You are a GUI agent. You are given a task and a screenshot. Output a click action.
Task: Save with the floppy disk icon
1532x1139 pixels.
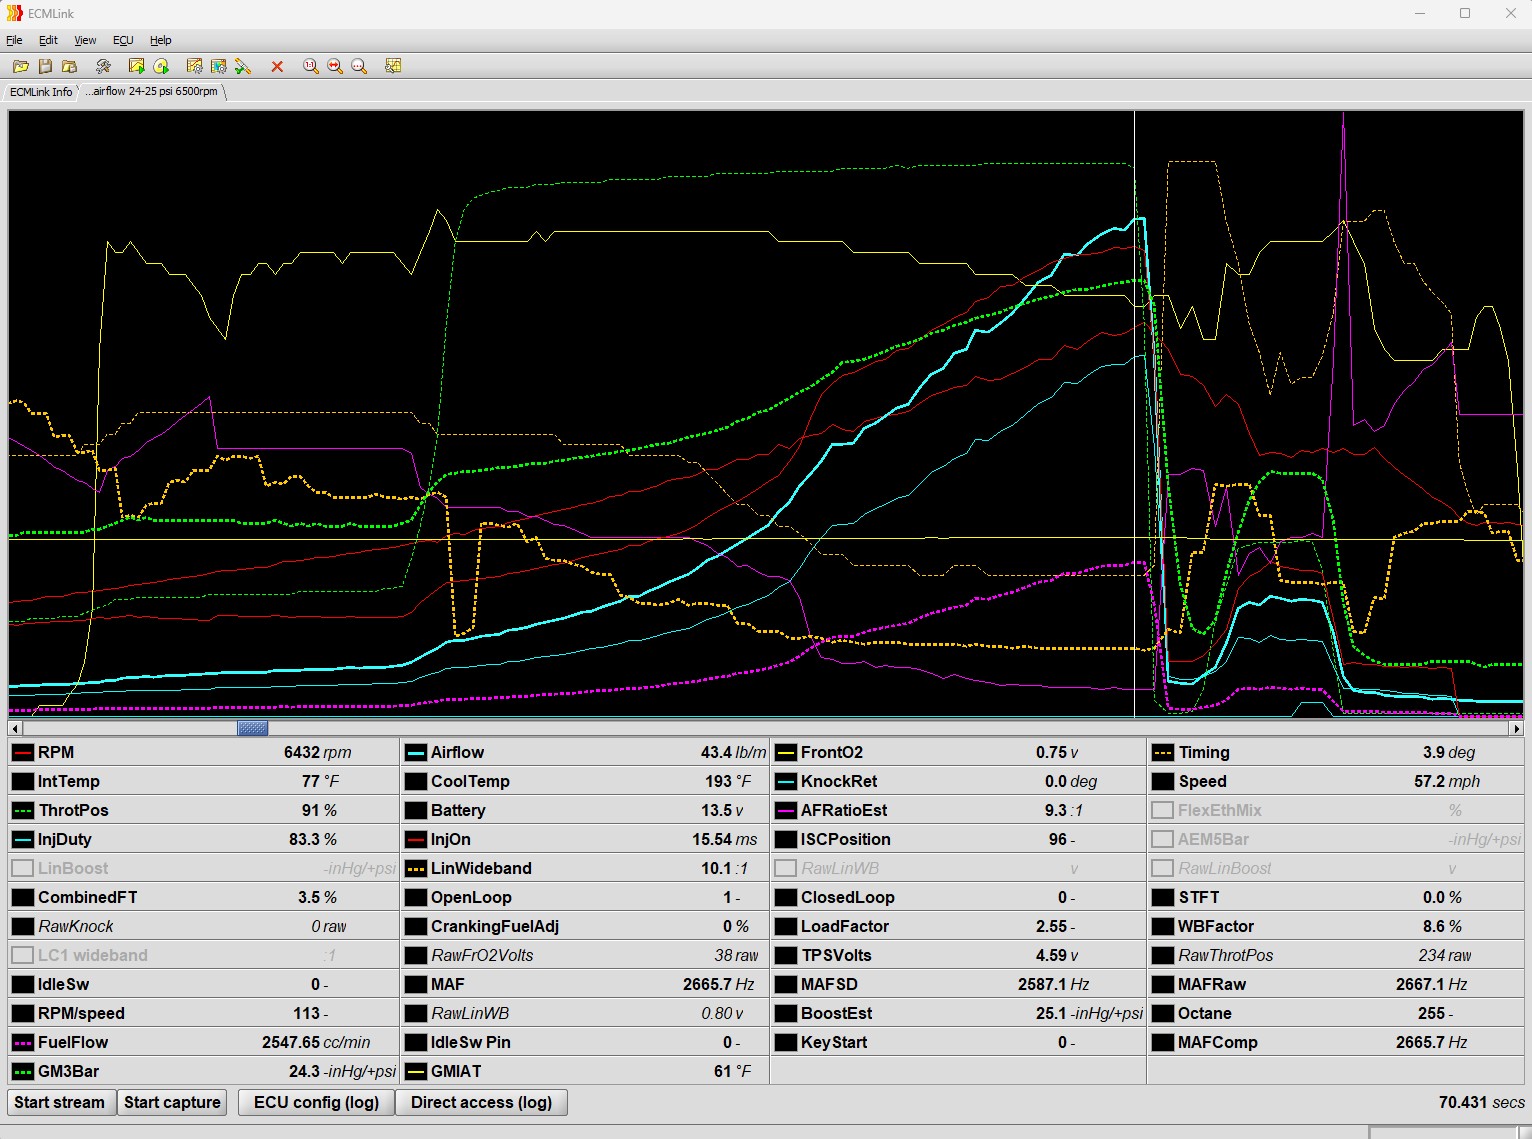point(45,66)
